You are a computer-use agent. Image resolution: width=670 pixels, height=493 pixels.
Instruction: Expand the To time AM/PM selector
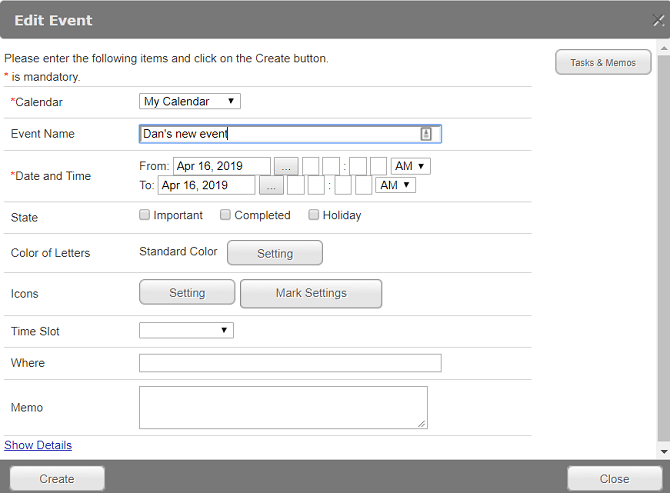click(395, 185)
